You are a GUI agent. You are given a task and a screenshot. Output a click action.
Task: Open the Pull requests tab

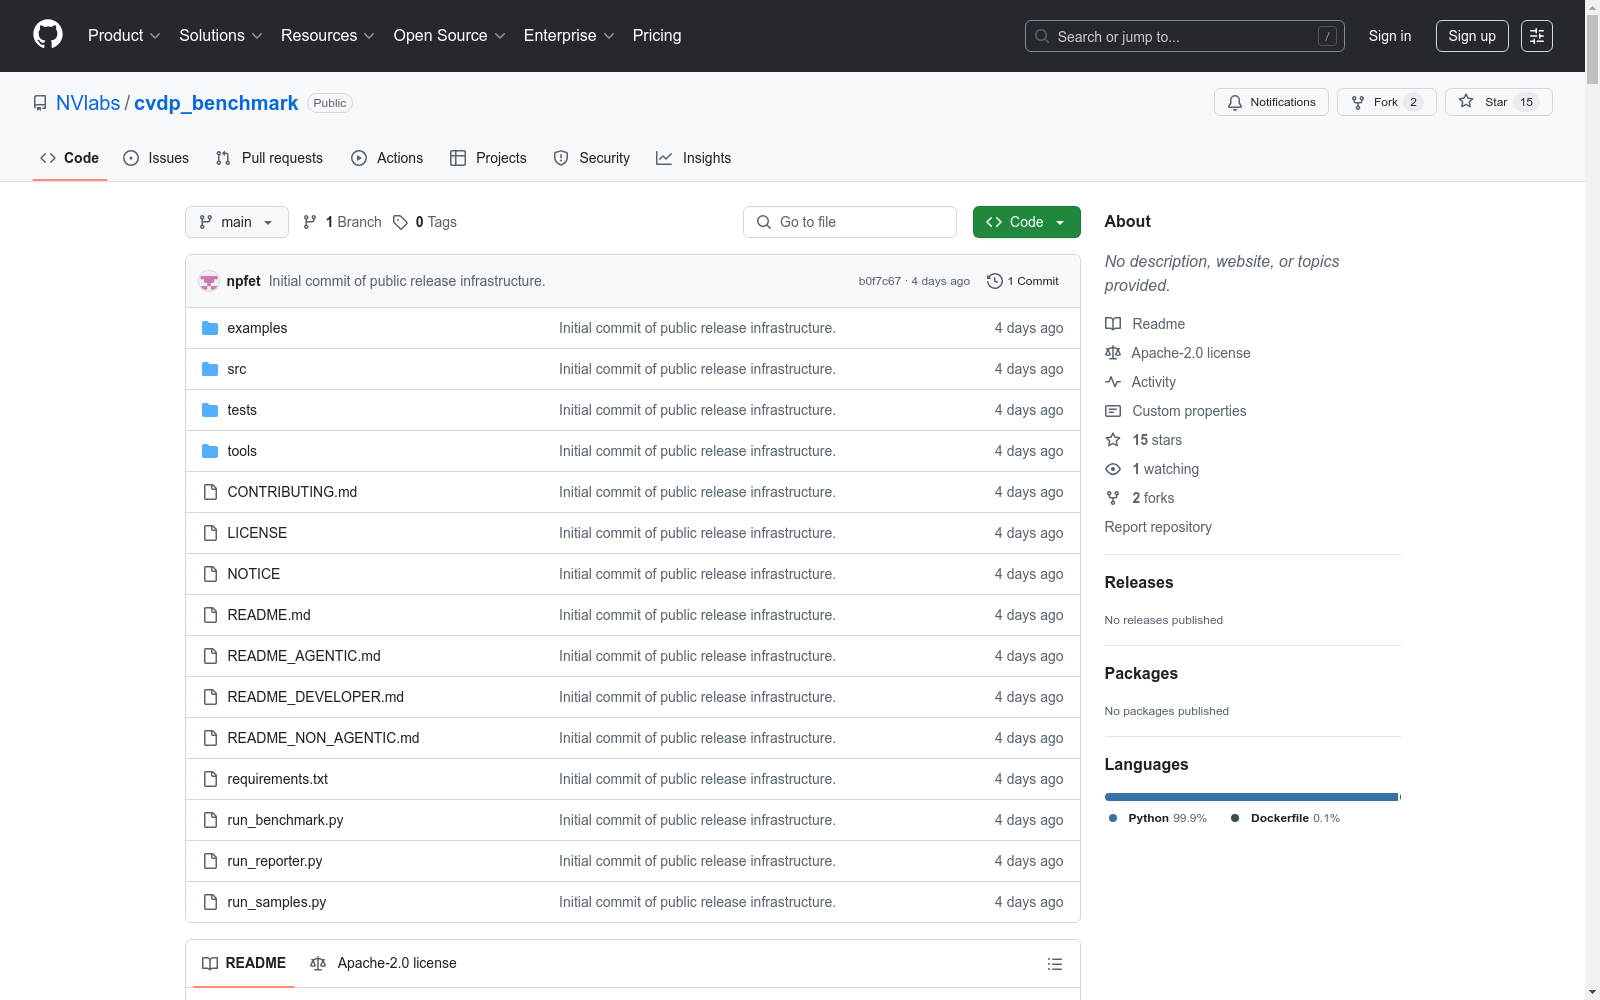pos(269,158)
